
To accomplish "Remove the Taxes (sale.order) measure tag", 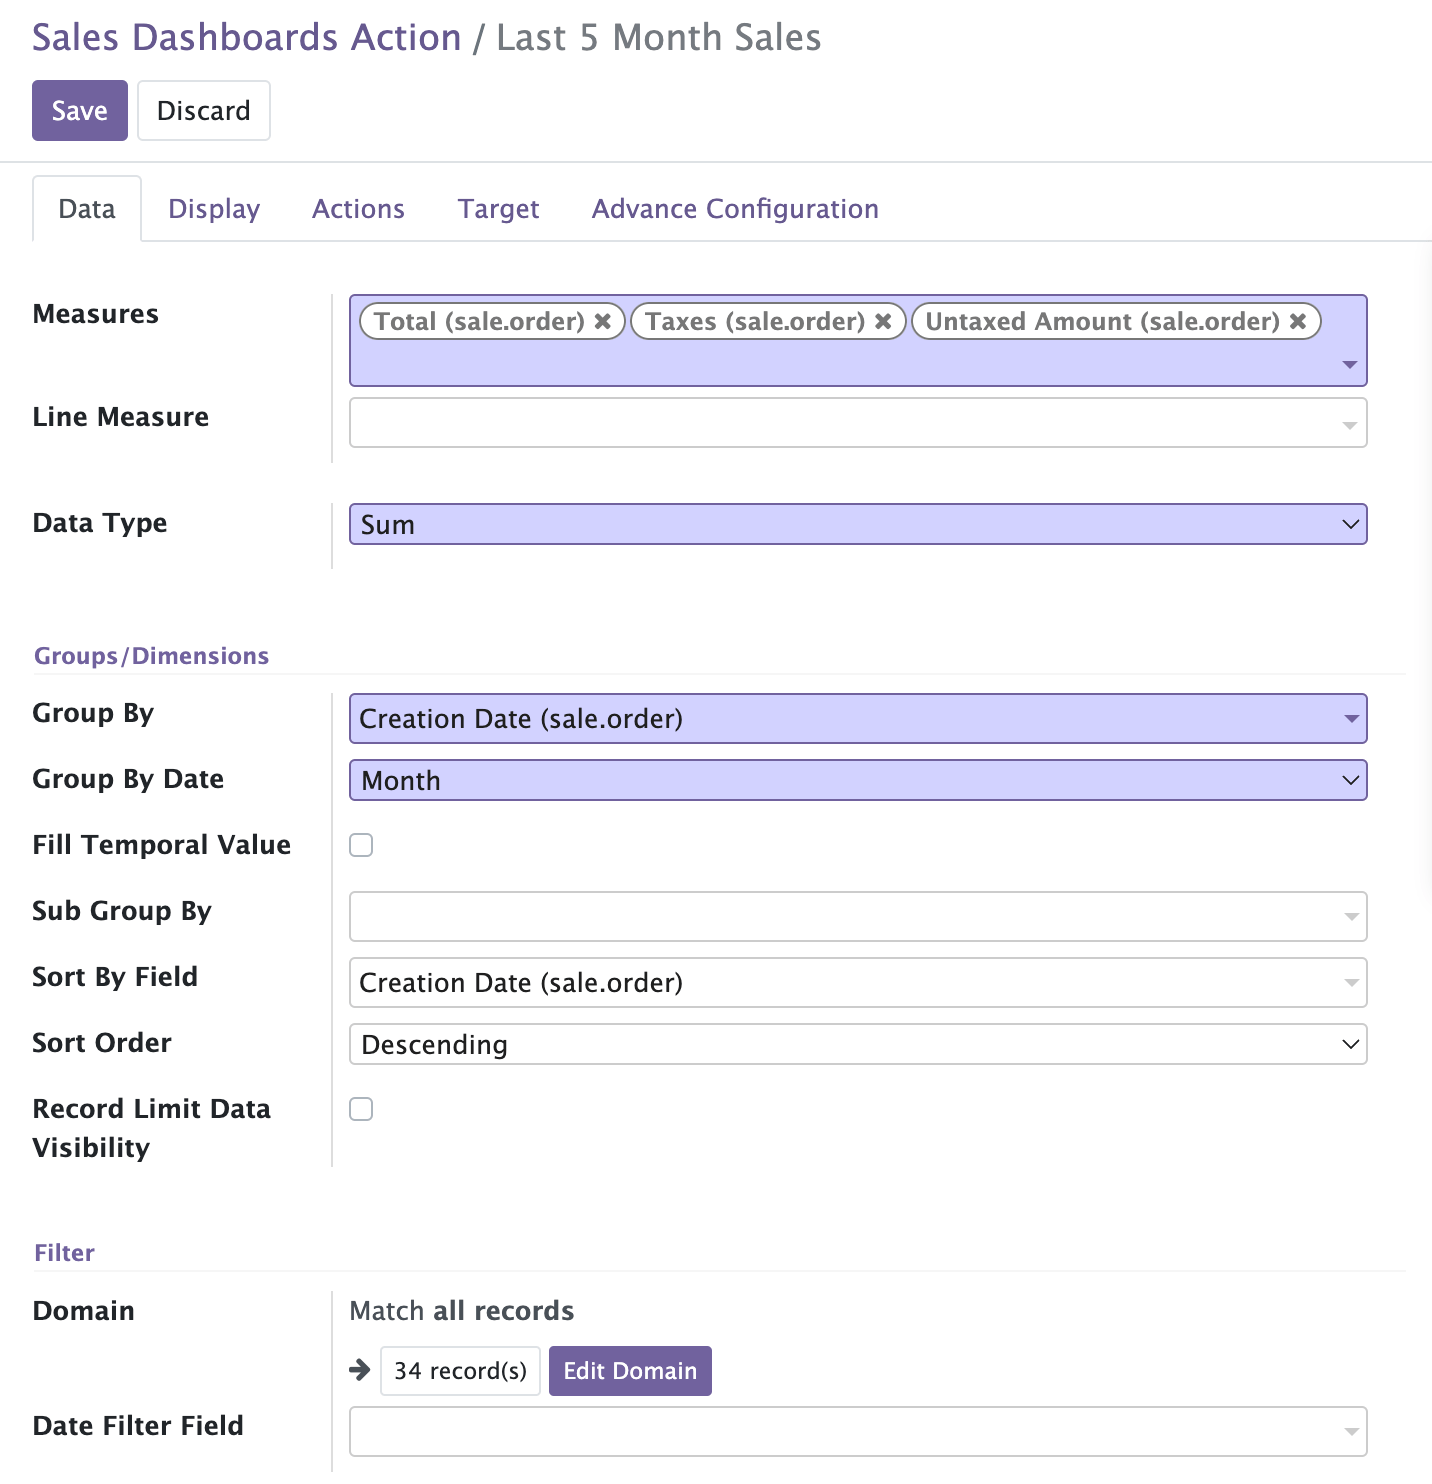I will 883,321.
